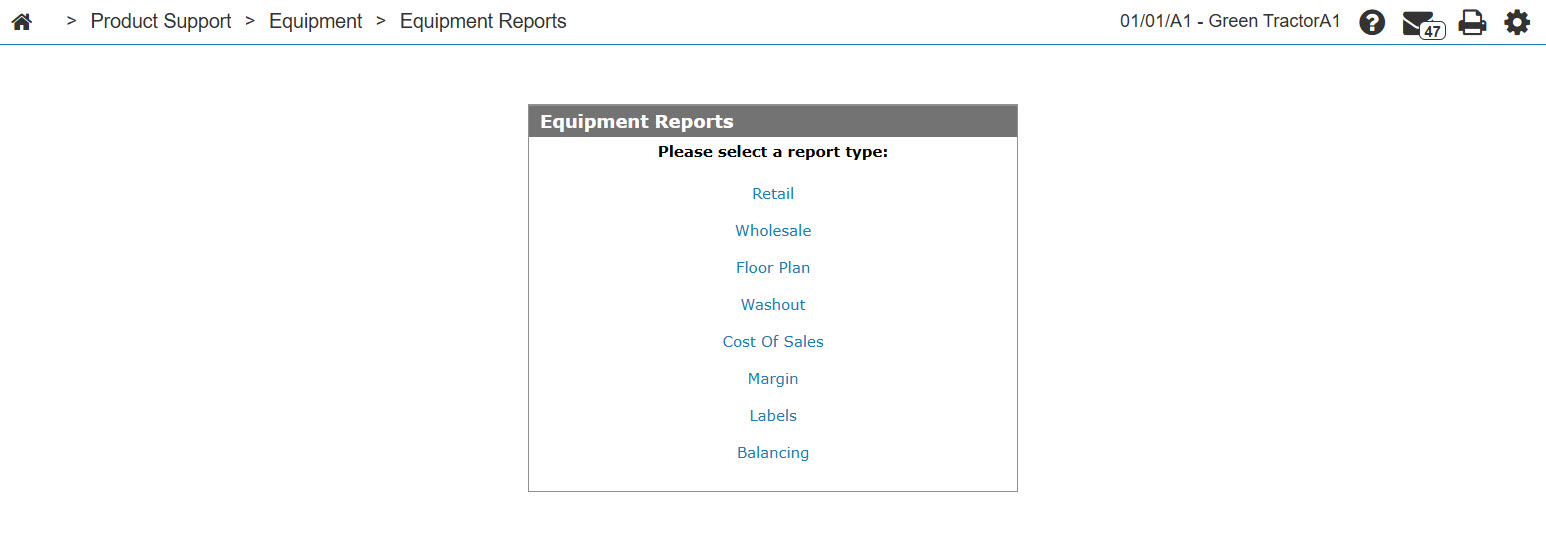Select the Floor Plan report

coord(773,268)
